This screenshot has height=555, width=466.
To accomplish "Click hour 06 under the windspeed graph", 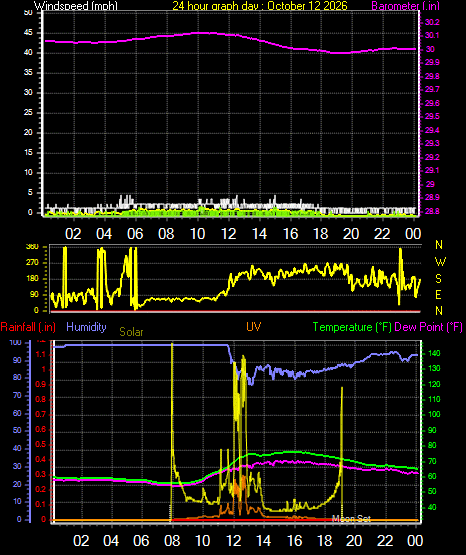I will click(x=135, y=234).
